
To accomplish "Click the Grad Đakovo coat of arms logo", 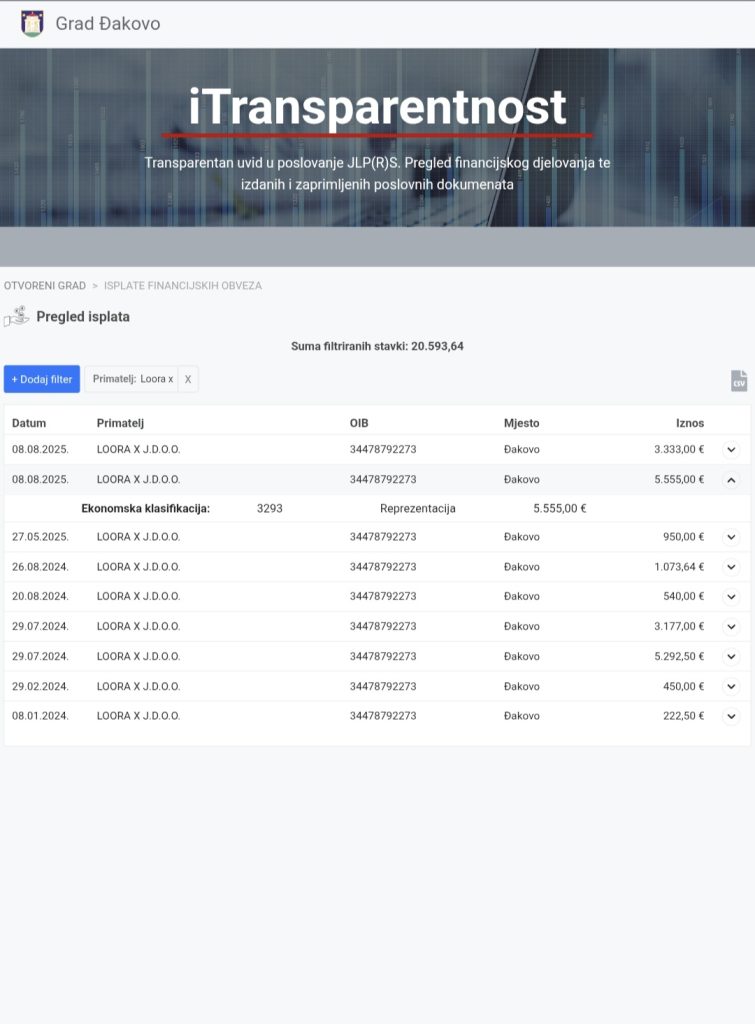I will coord(32,24).
